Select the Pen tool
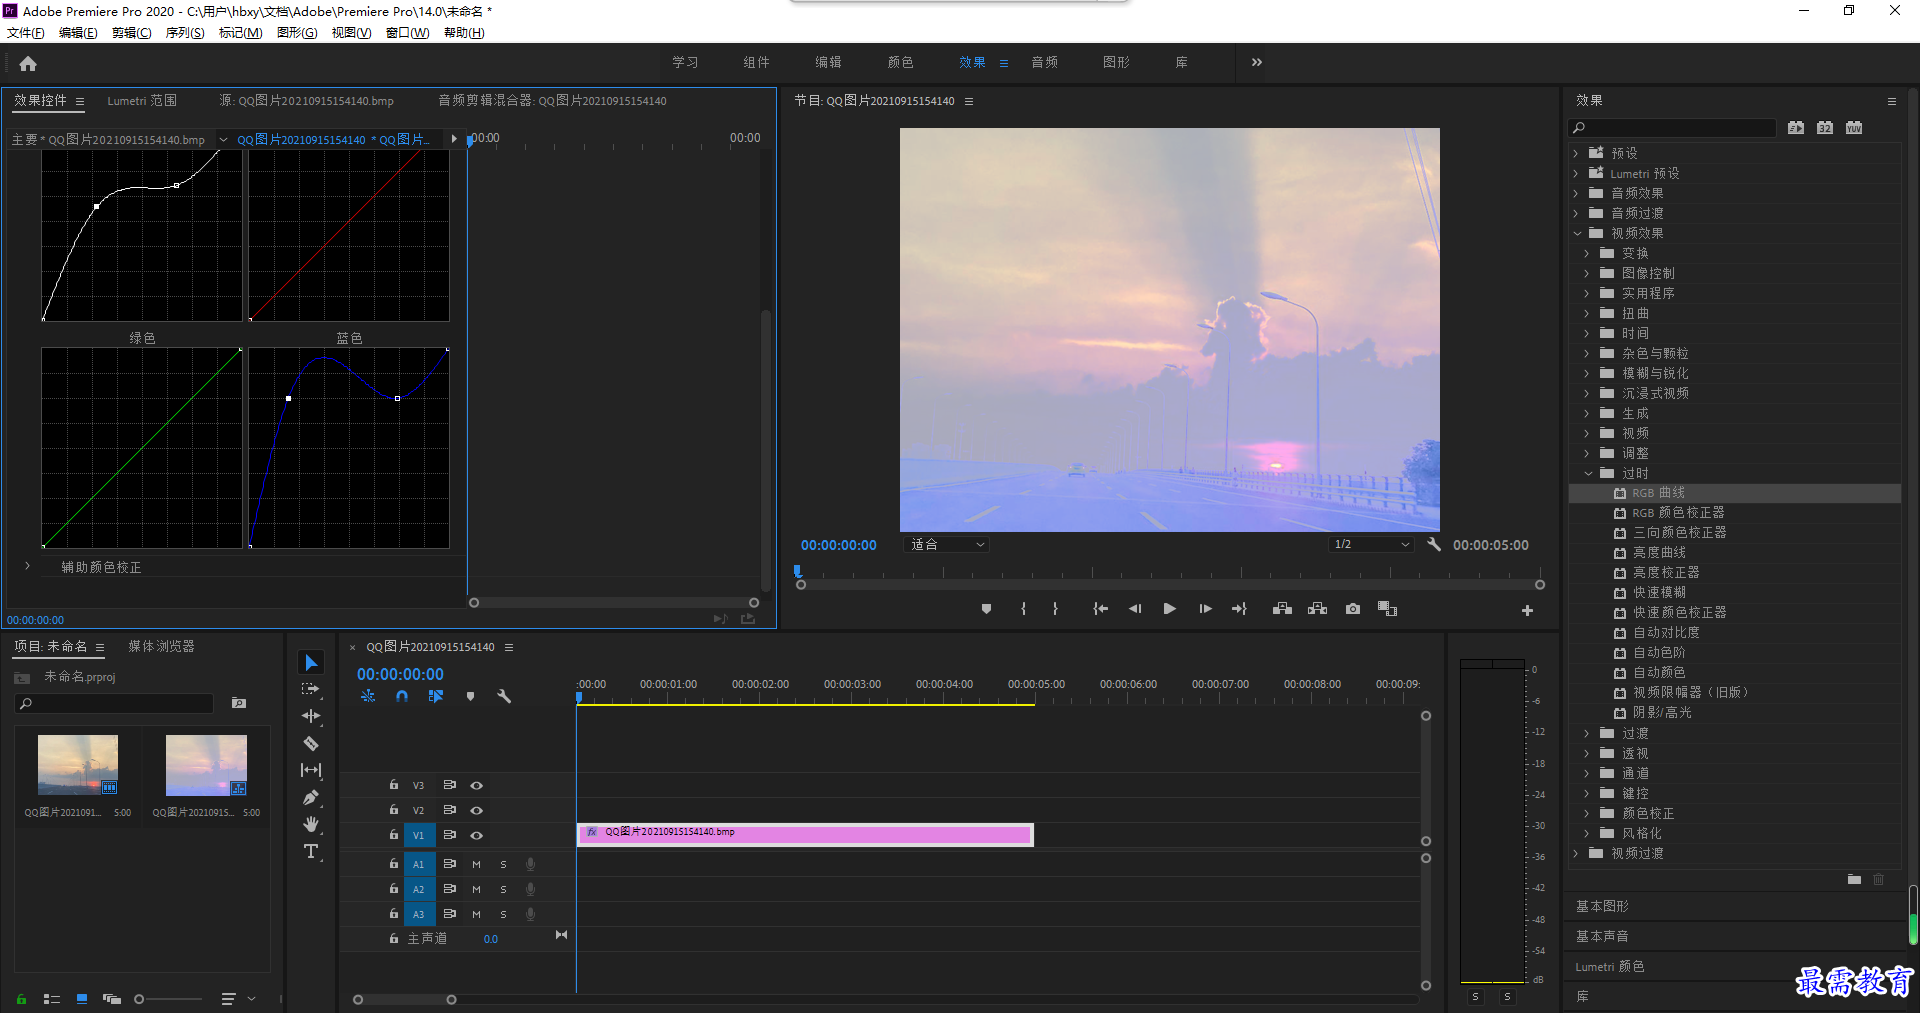 pos(311,797)
